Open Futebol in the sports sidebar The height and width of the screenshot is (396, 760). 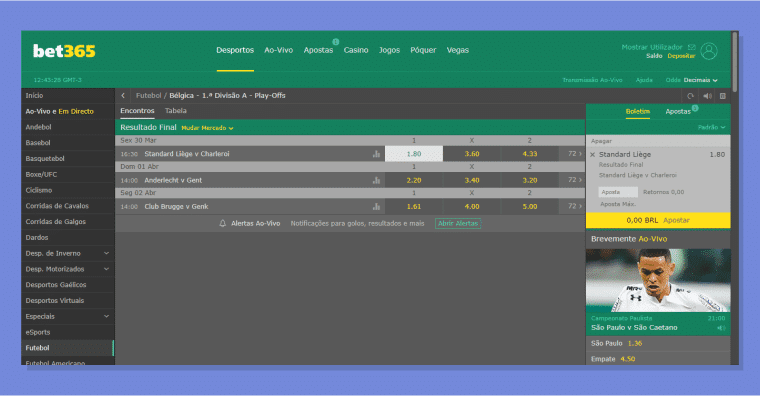click(x=68, y=348)
